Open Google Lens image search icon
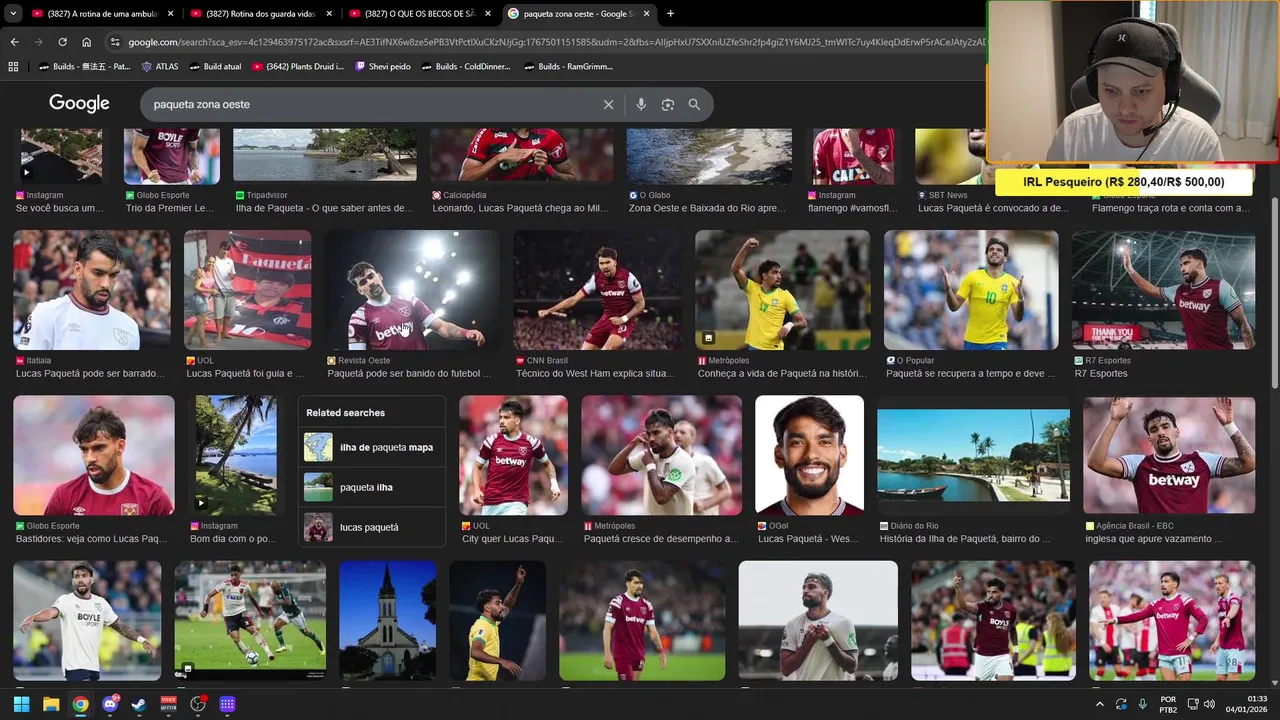This screenshot has width=1280, height=720. 667,104
